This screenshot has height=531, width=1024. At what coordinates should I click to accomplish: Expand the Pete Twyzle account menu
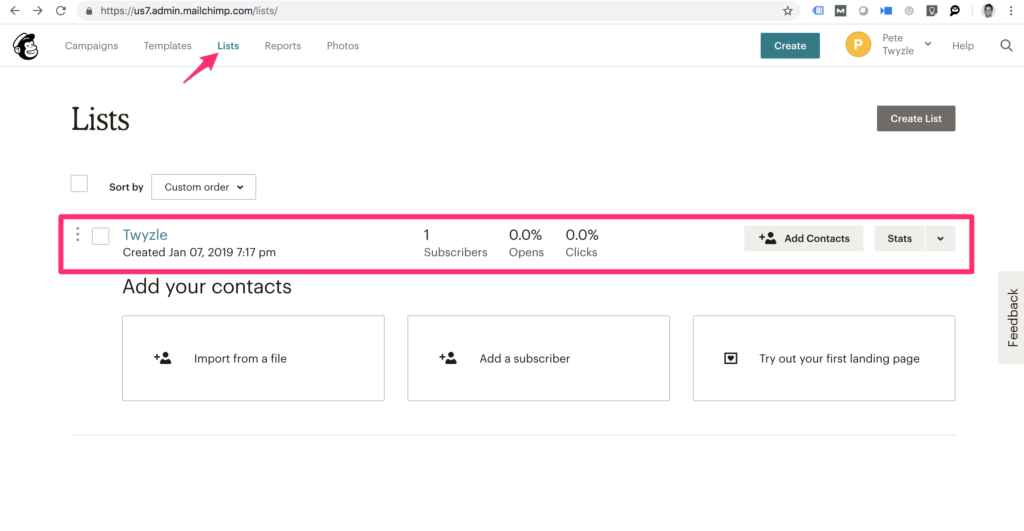(927, 44)
